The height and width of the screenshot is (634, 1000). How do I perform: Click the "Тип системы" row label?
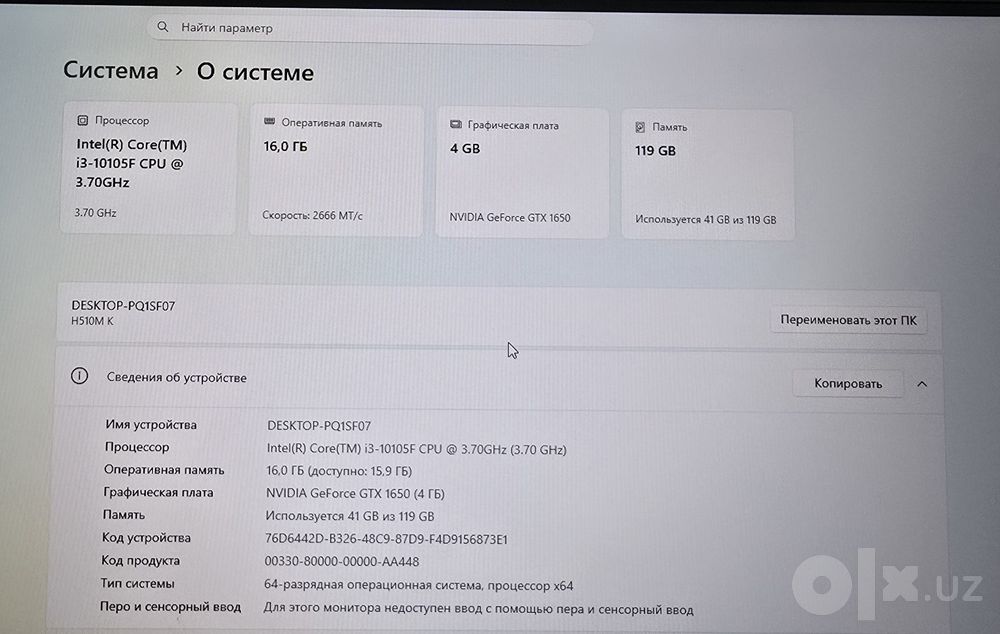(137, 584)
